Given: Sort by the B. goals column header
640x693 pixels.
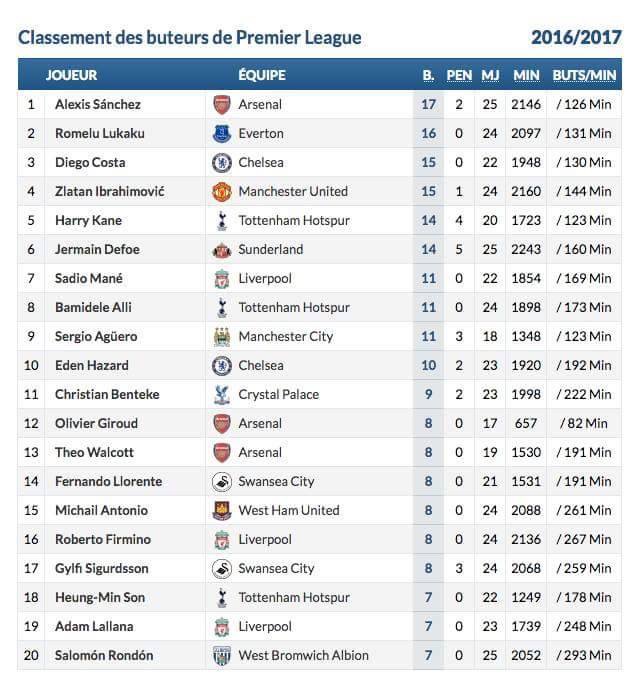Looking at the screenshot, I should pos(428,75).
